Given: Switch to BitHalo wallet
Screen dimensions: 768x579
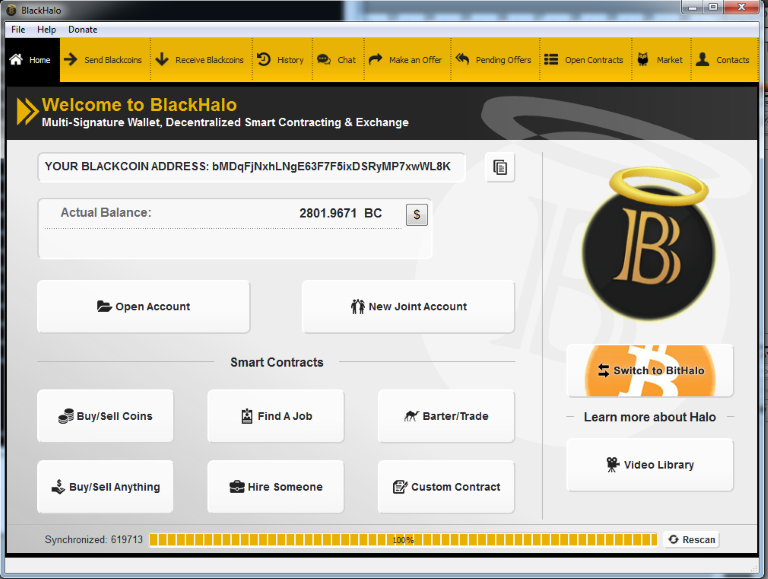Looking at the screenshot, I should click(650, 370).
